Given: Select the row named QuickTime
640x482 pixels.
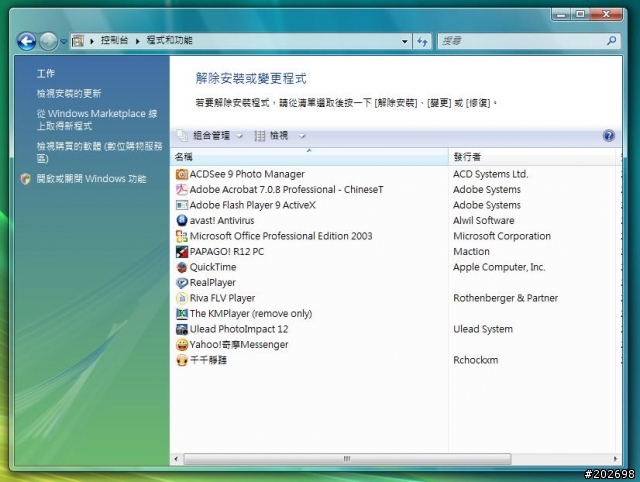Looking at the screenshot, I should tap(395, 267).
